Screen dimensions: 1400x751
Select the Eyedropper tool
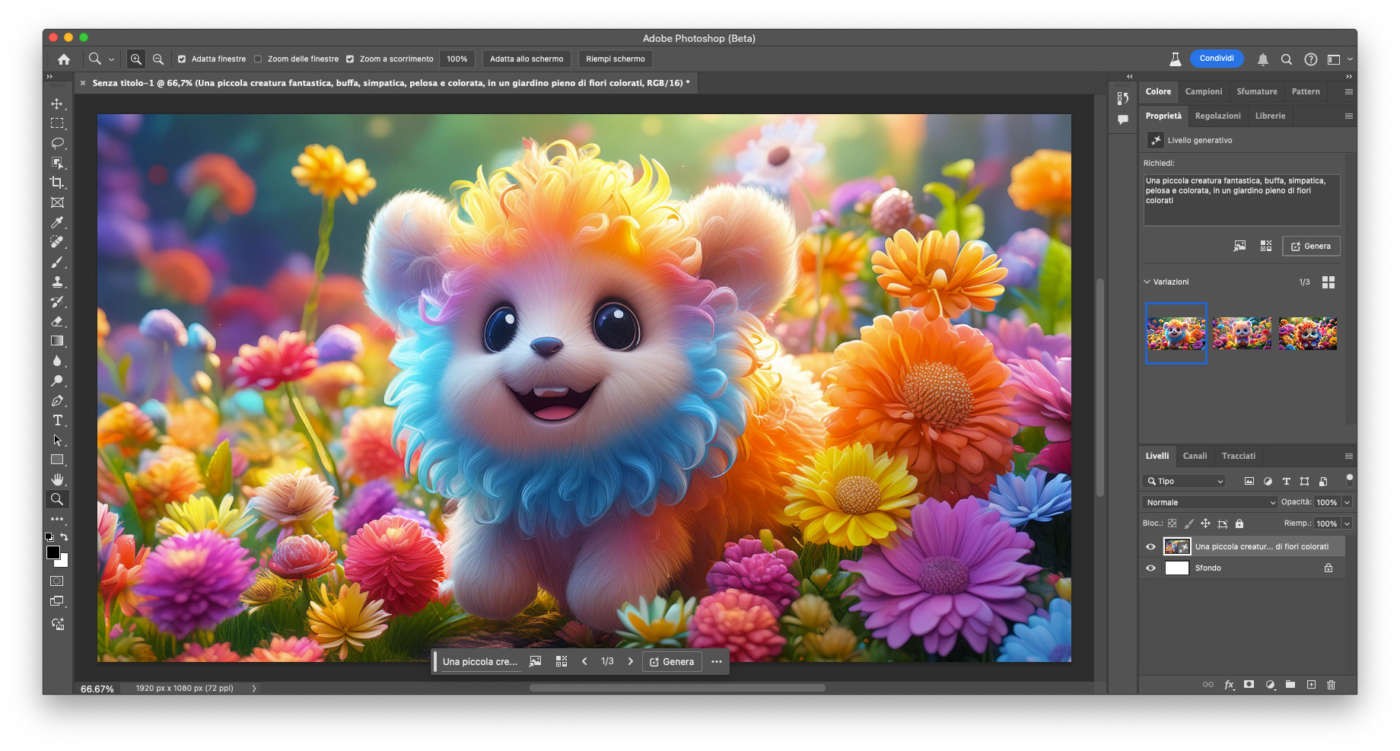pyautogui.click(x=57, y=222)
